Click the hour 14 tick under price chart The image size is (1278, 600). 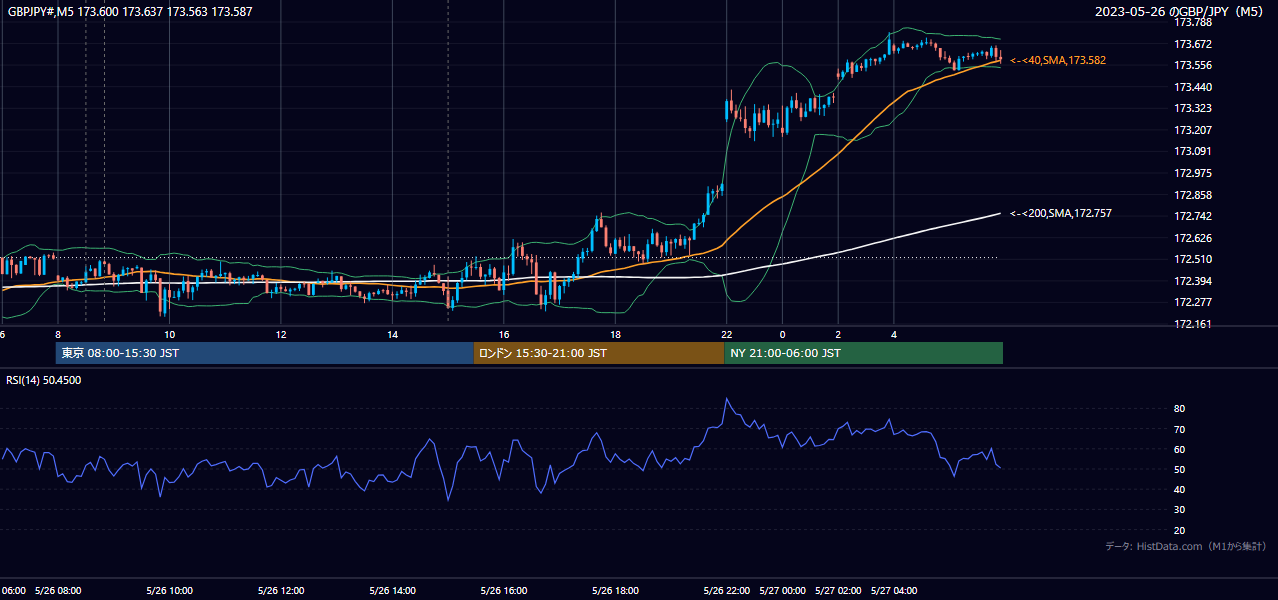(393, 335)
